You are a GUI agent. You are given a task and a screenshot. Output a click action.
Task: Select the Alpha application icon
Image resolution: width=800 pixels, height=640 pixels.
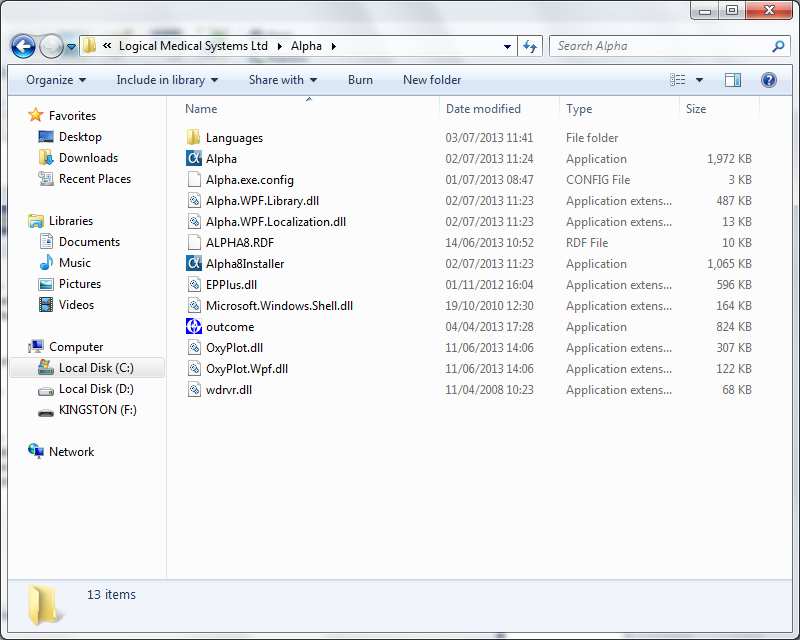tap(194, 158)
